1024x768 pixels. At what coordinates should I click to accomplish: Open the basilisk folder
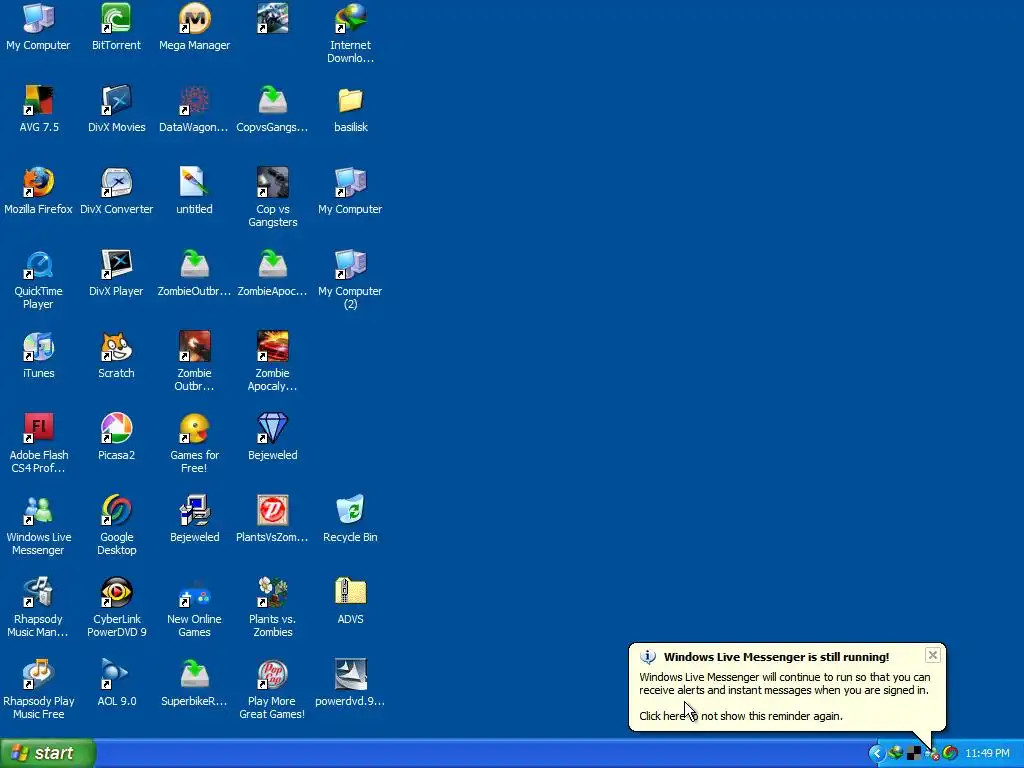coord(351,109)
